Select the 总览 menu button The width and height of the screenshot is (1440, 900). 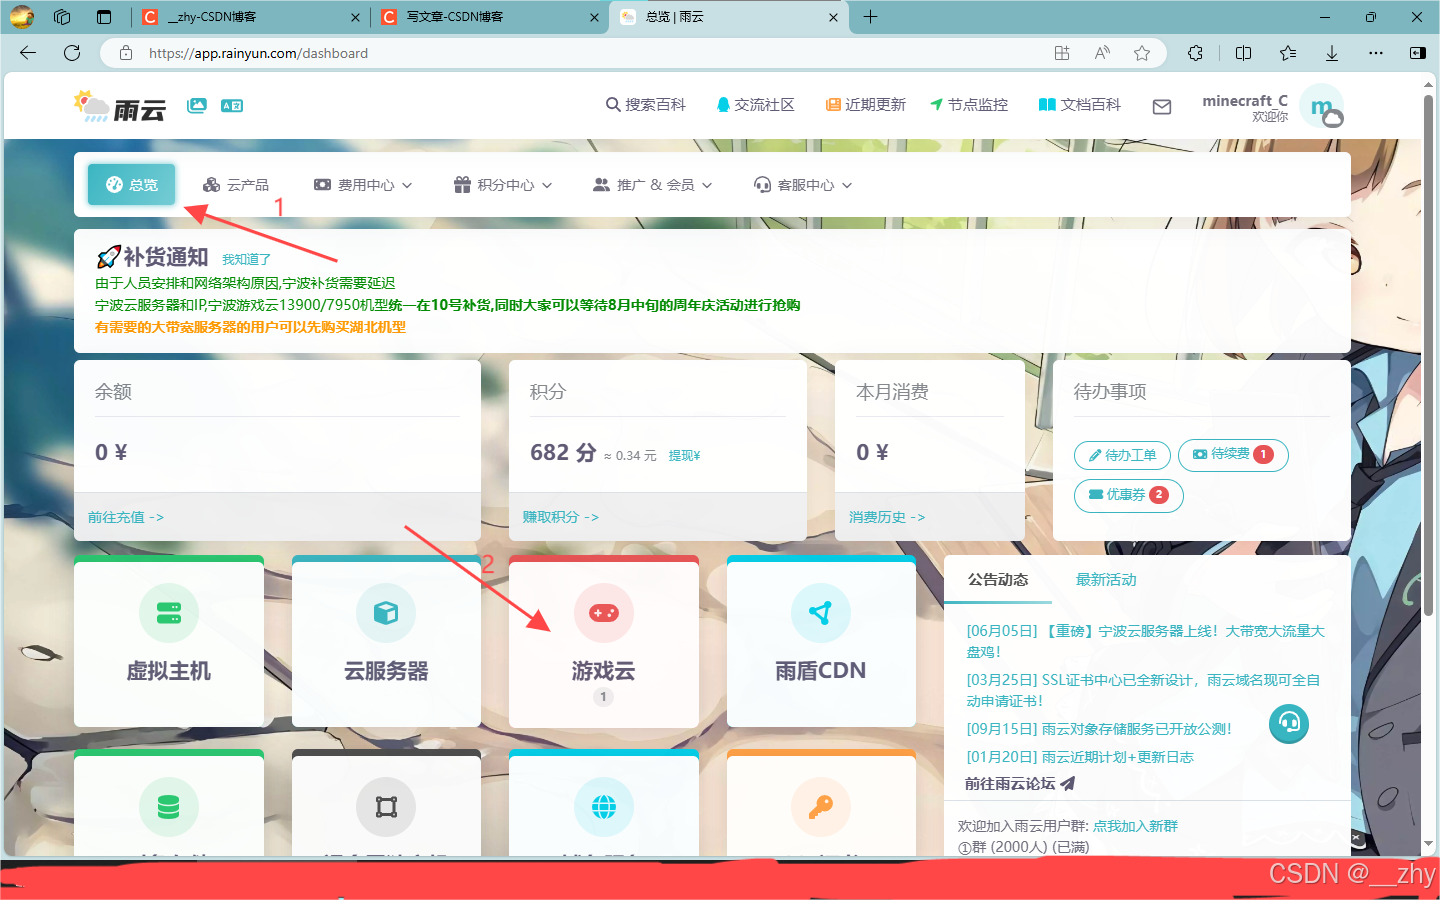point(132,185)
